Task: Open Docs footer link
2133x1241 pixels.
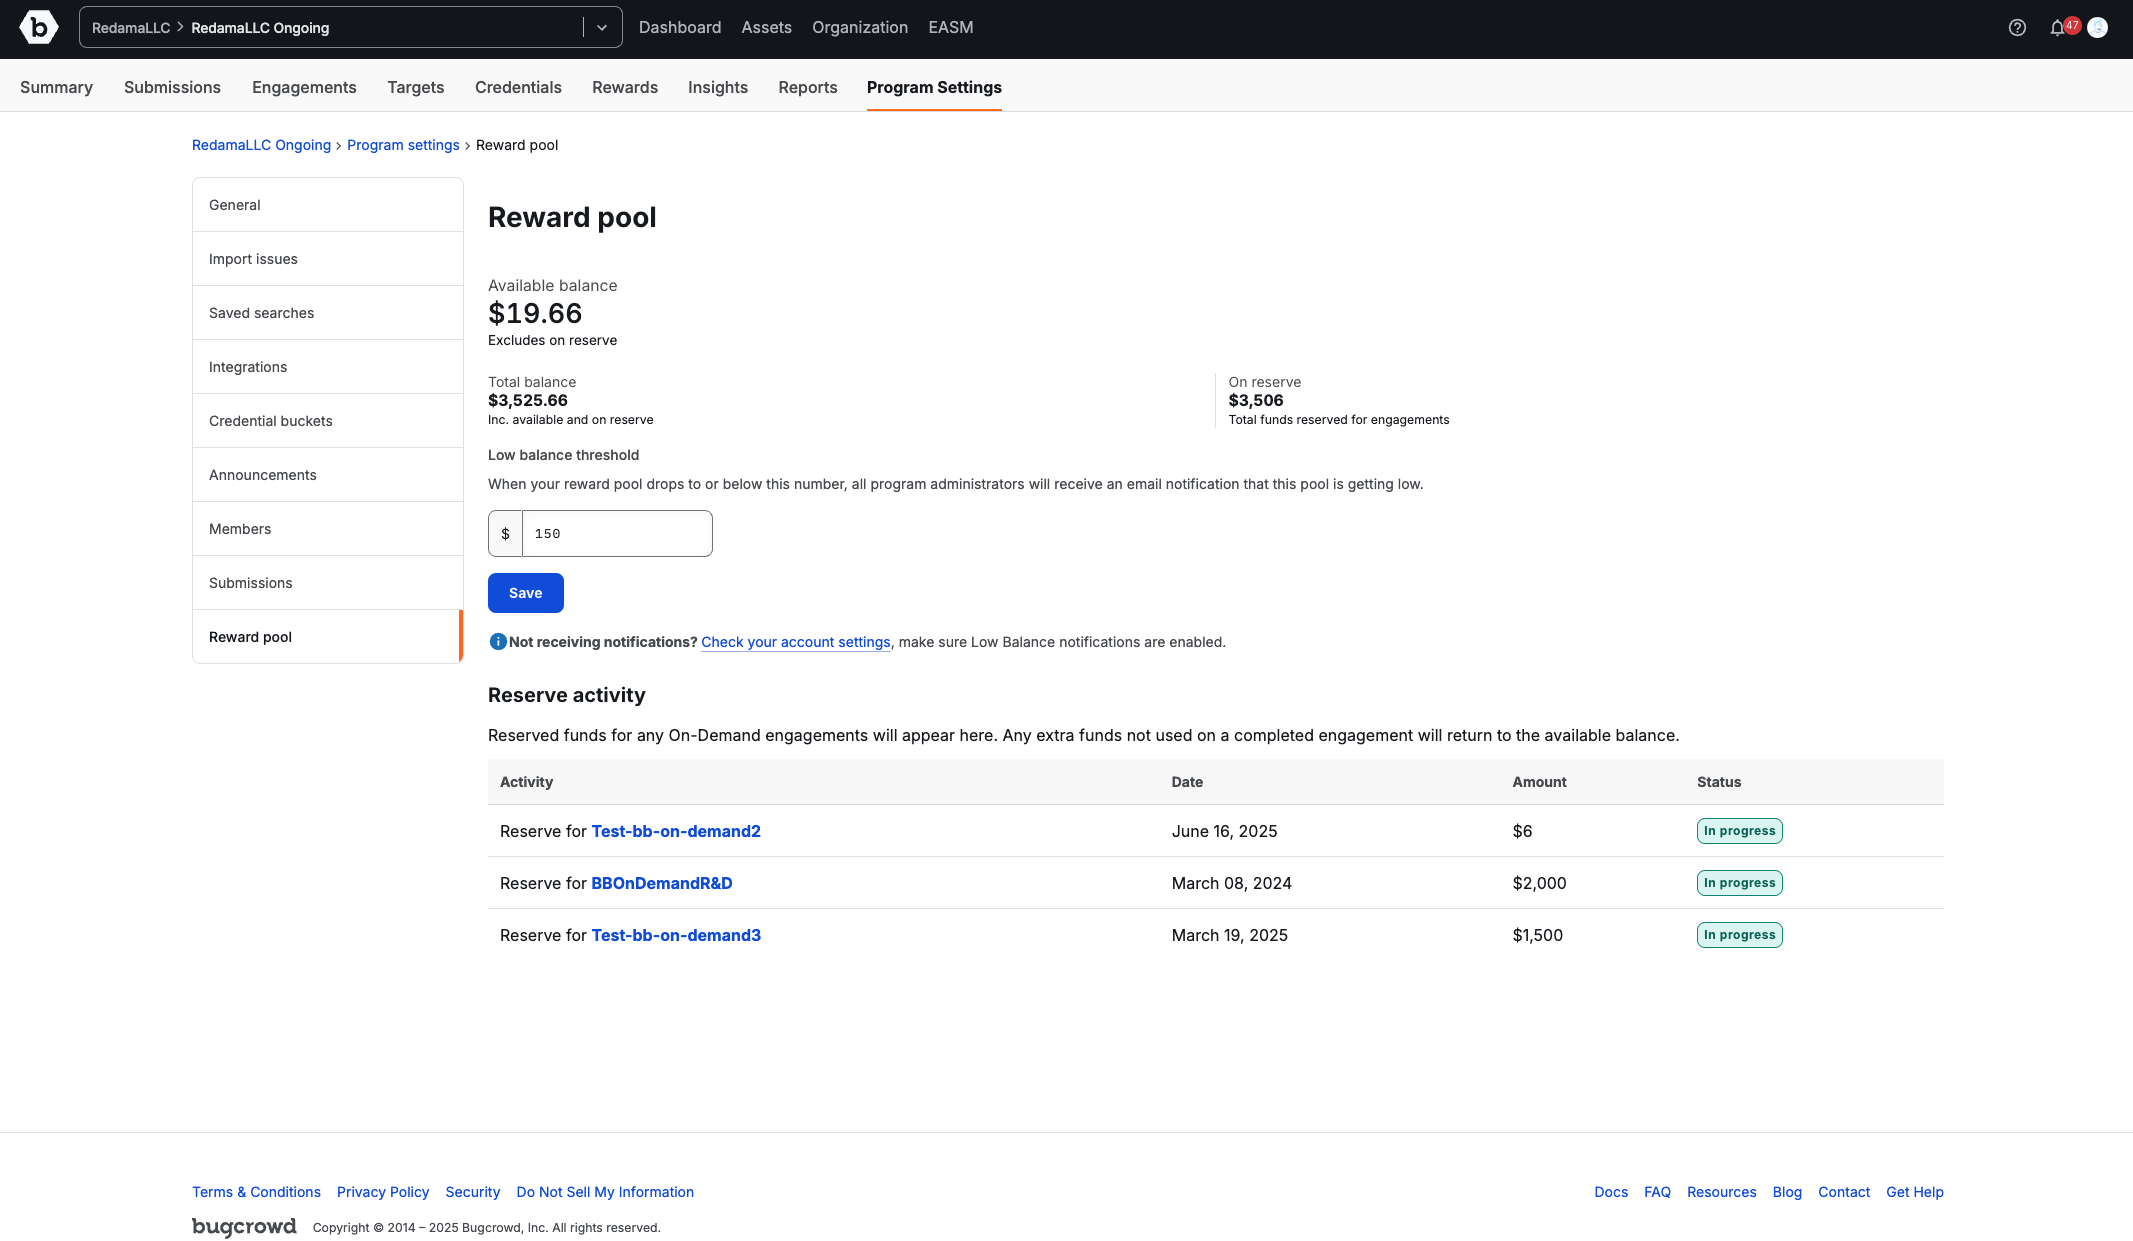Action: 1611,1192
